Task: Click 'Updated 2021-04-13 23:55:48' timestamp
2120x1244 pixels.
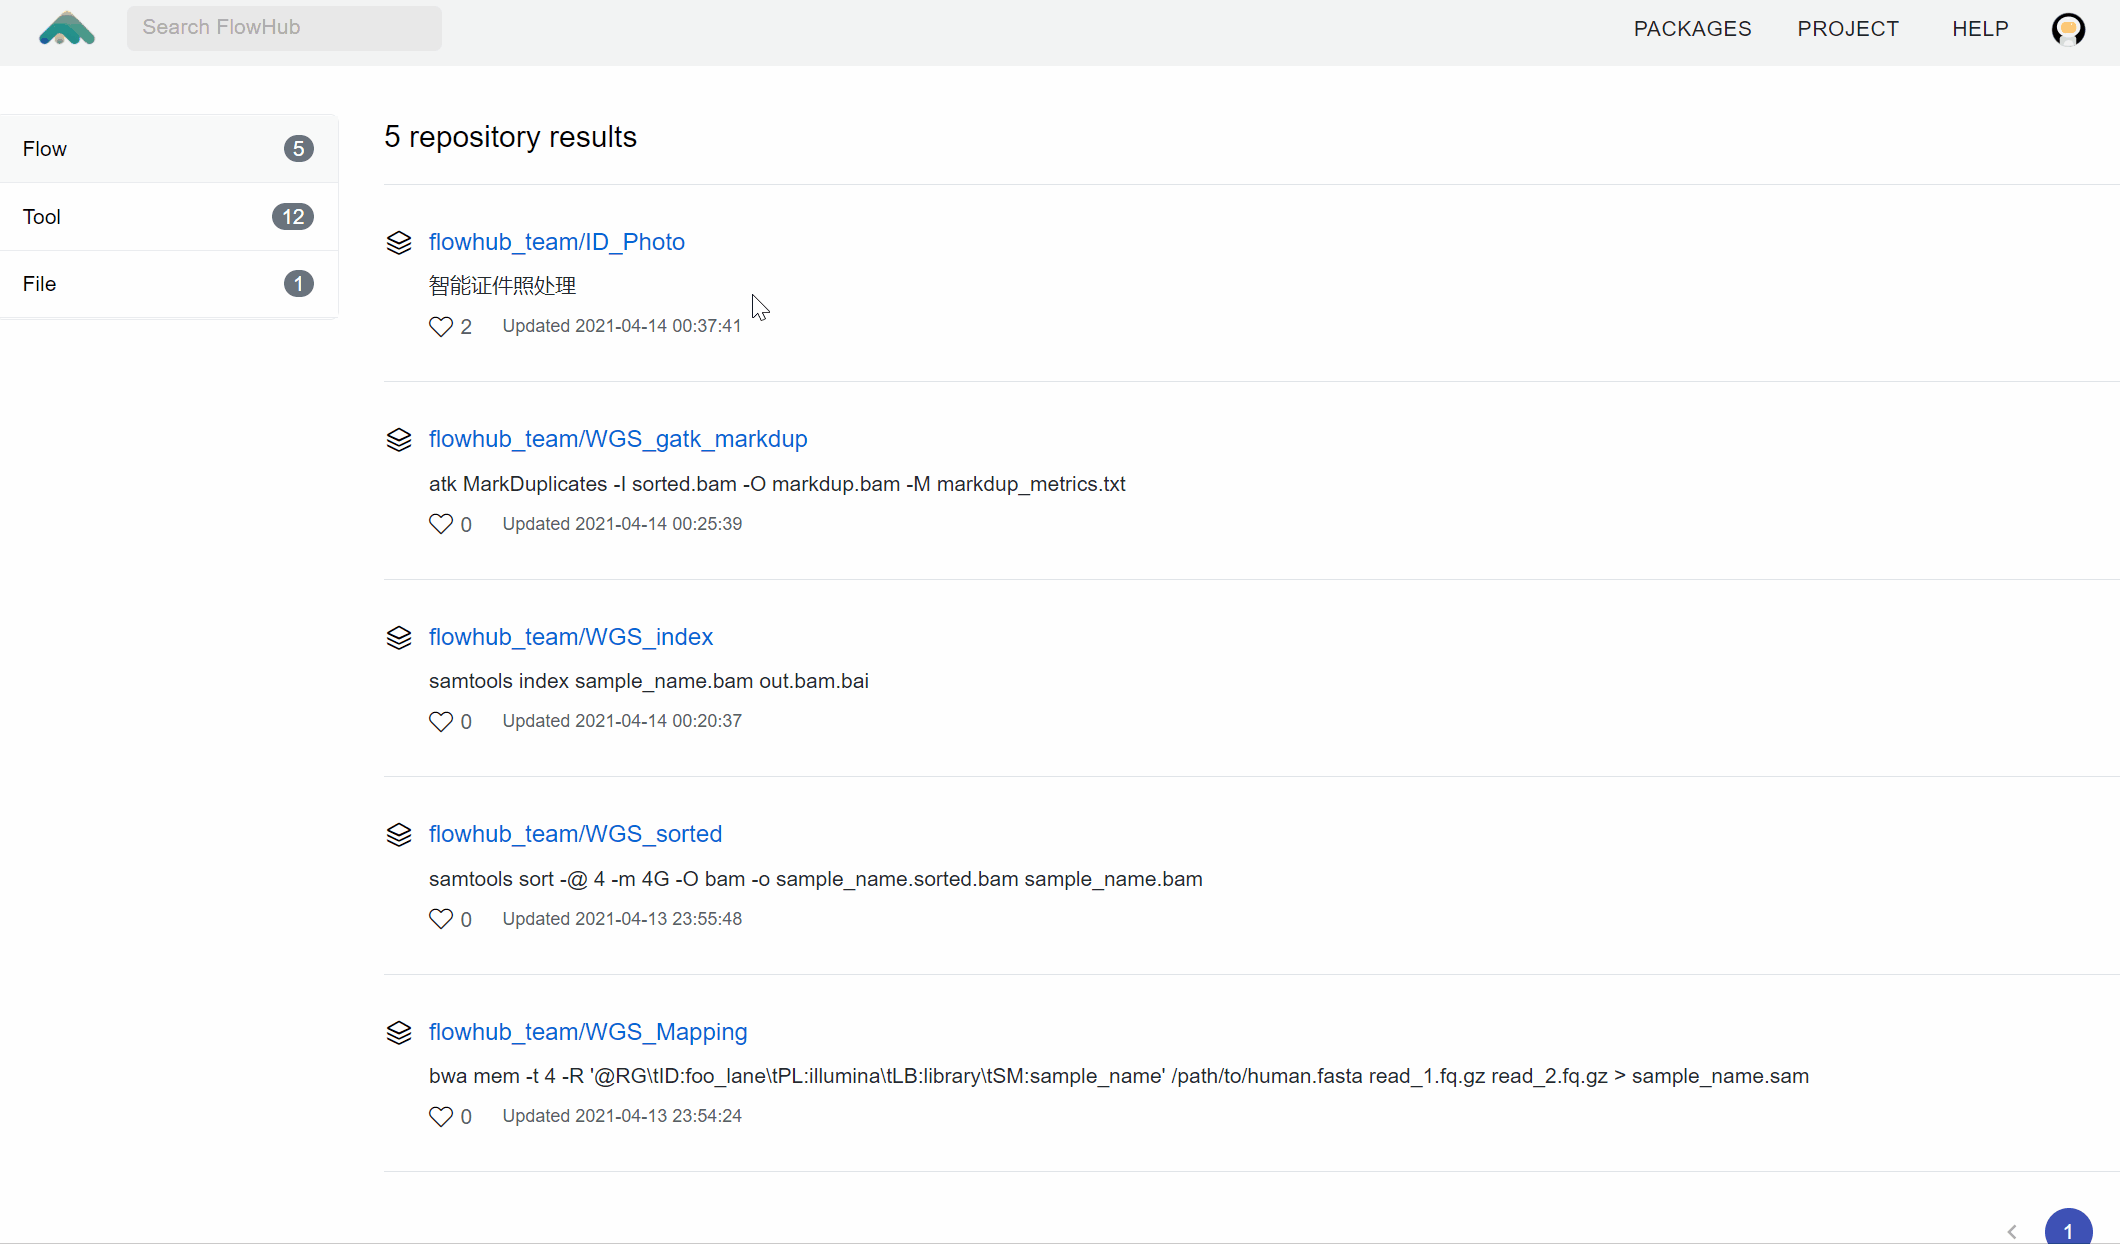Action: click(x=621, y=919)
